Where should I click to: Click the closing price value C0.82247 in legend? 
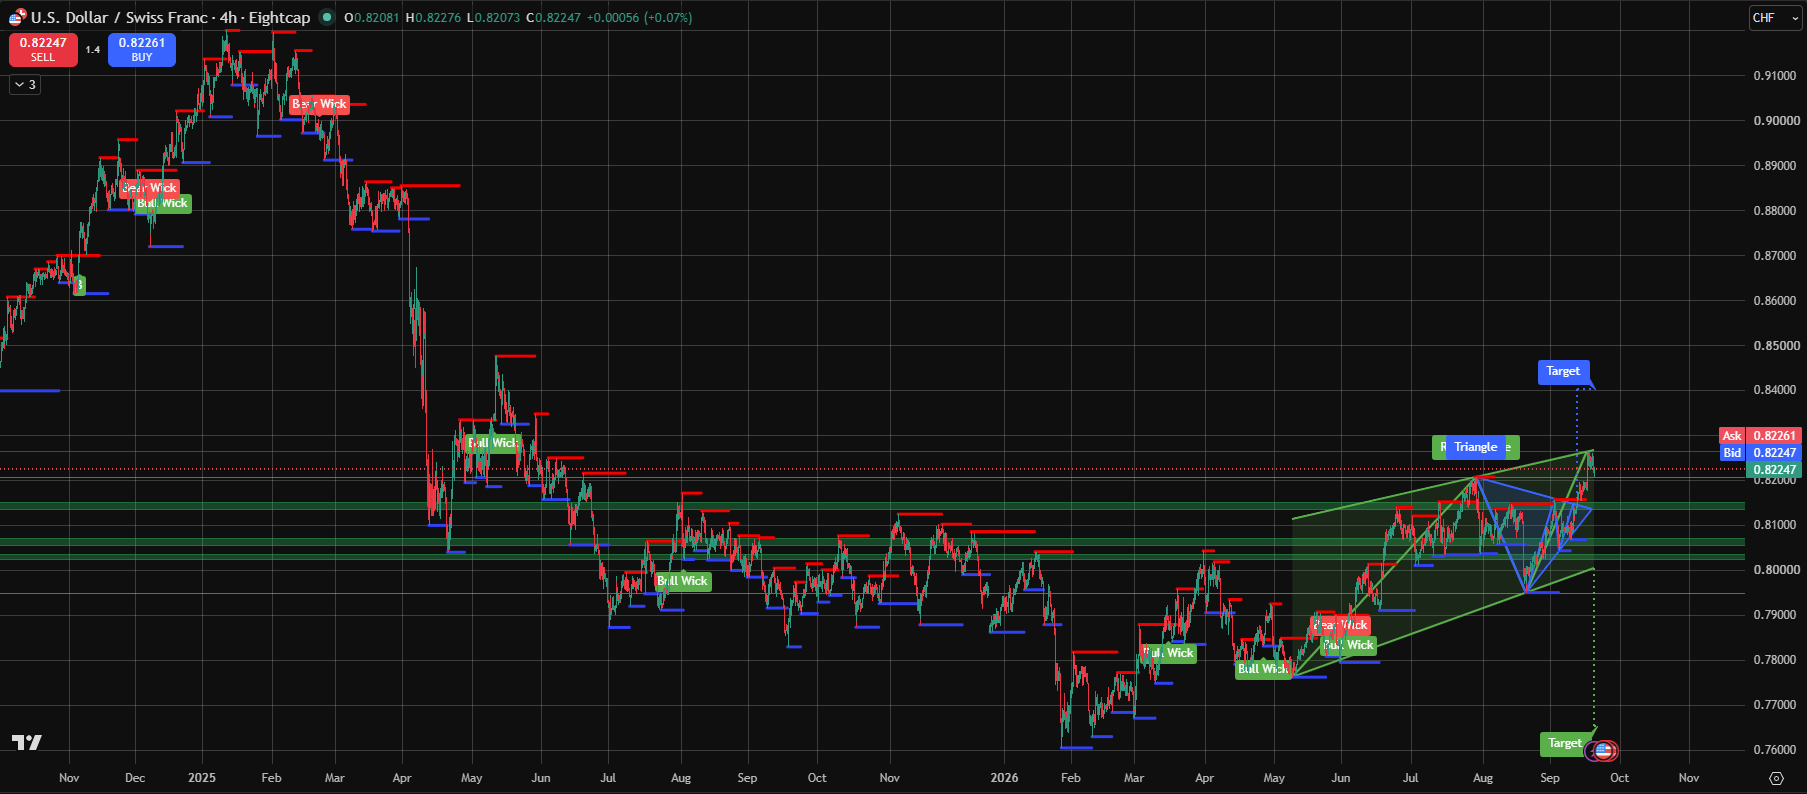553,18
